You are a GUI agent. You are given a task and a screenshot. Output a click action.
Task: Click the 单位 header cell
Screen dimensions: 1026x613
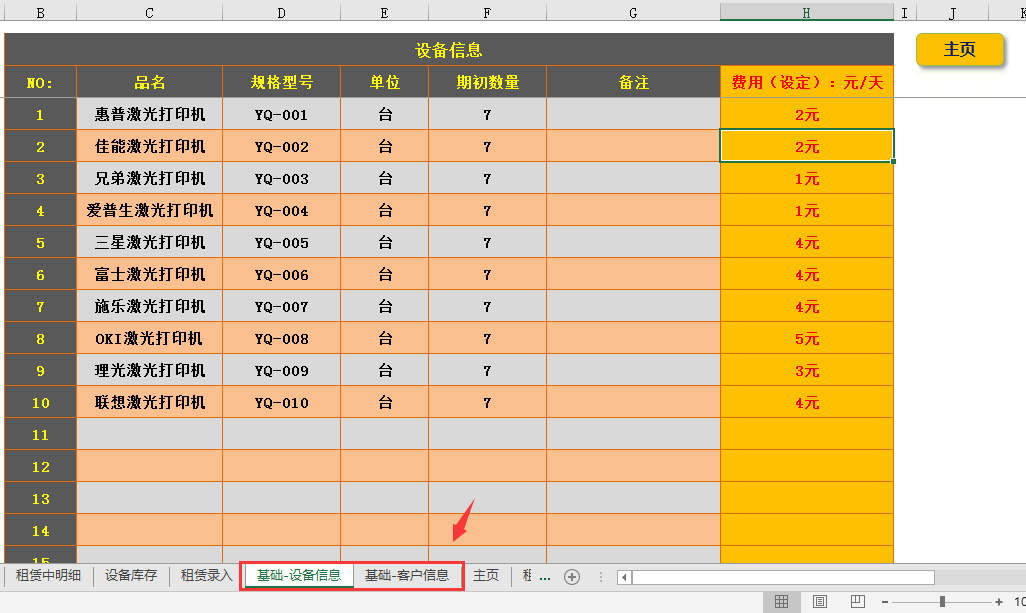[385, 82]
